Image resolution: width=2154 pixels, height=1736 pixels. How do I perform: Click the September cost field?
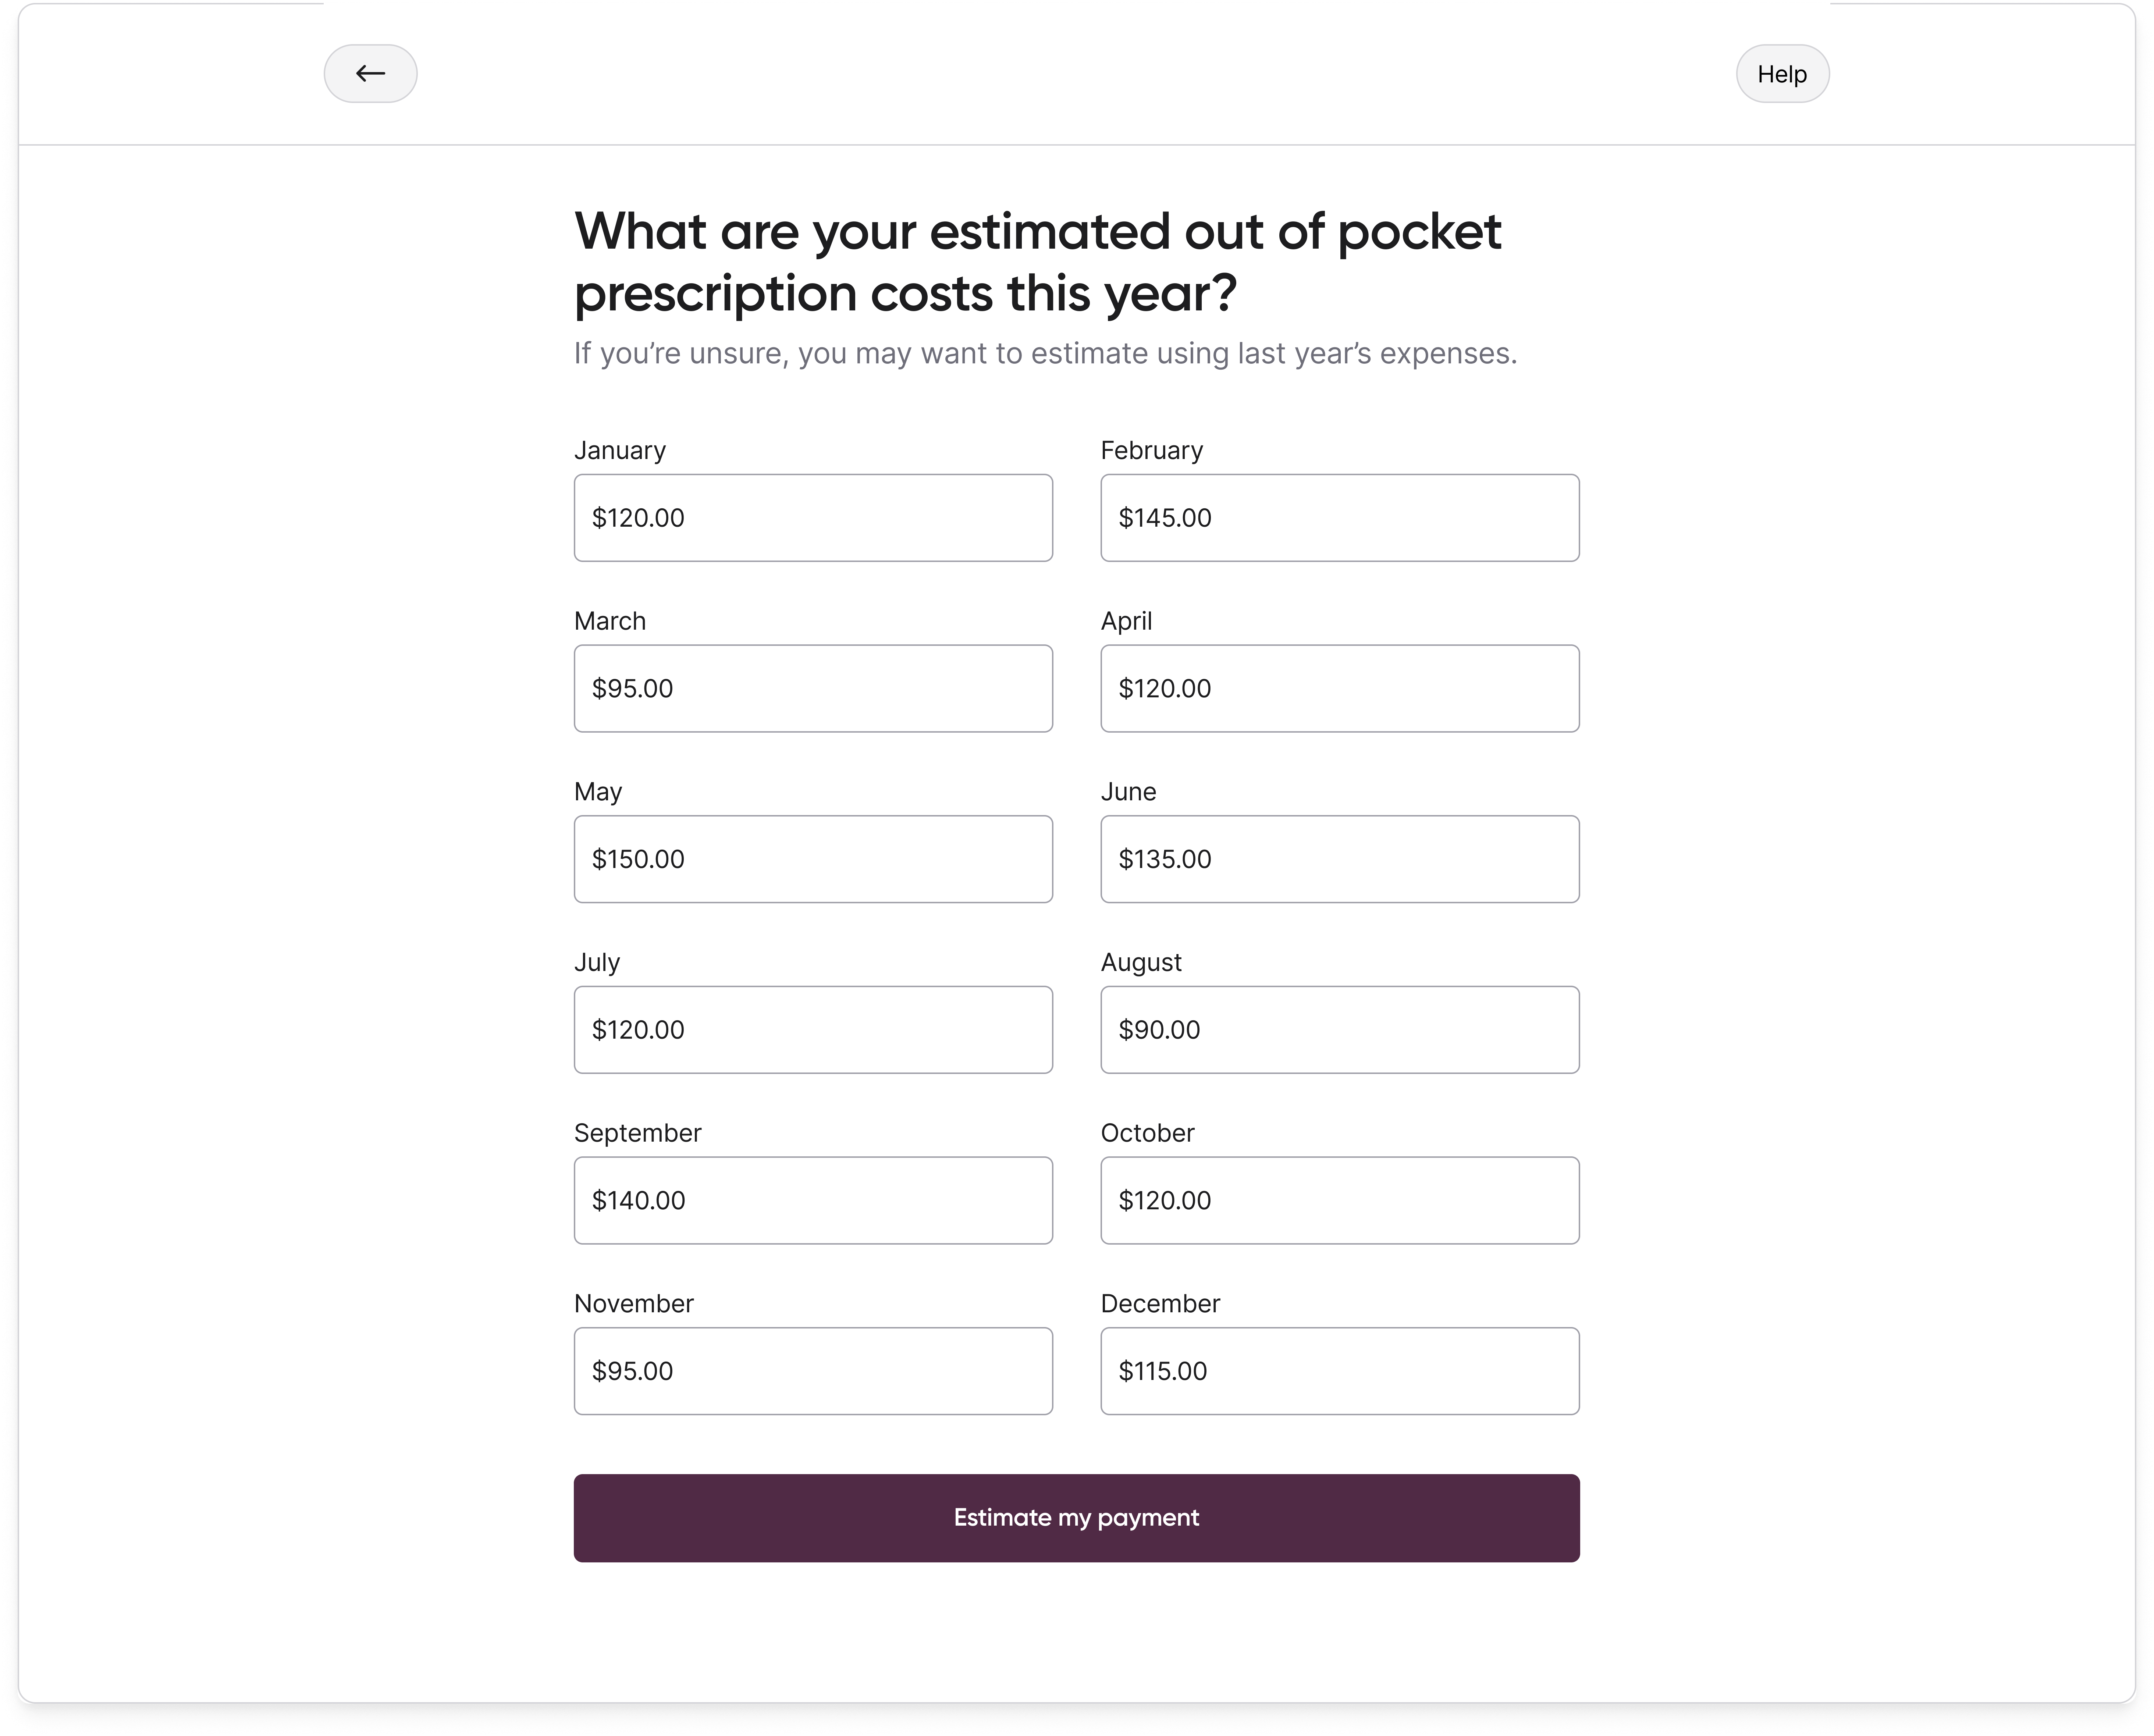pos(812,1200)
